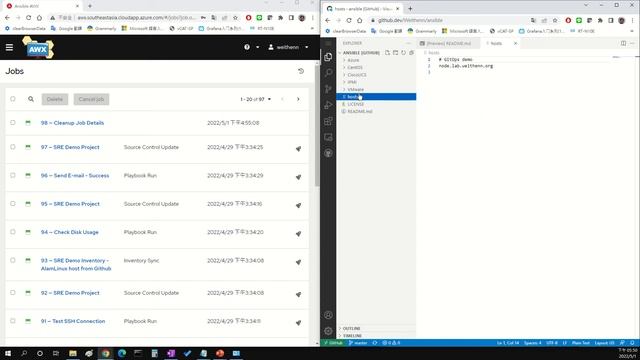Toggle the select-all jobs checkbox
This screenshot has height=360, width=640.
tap(13, 99)
